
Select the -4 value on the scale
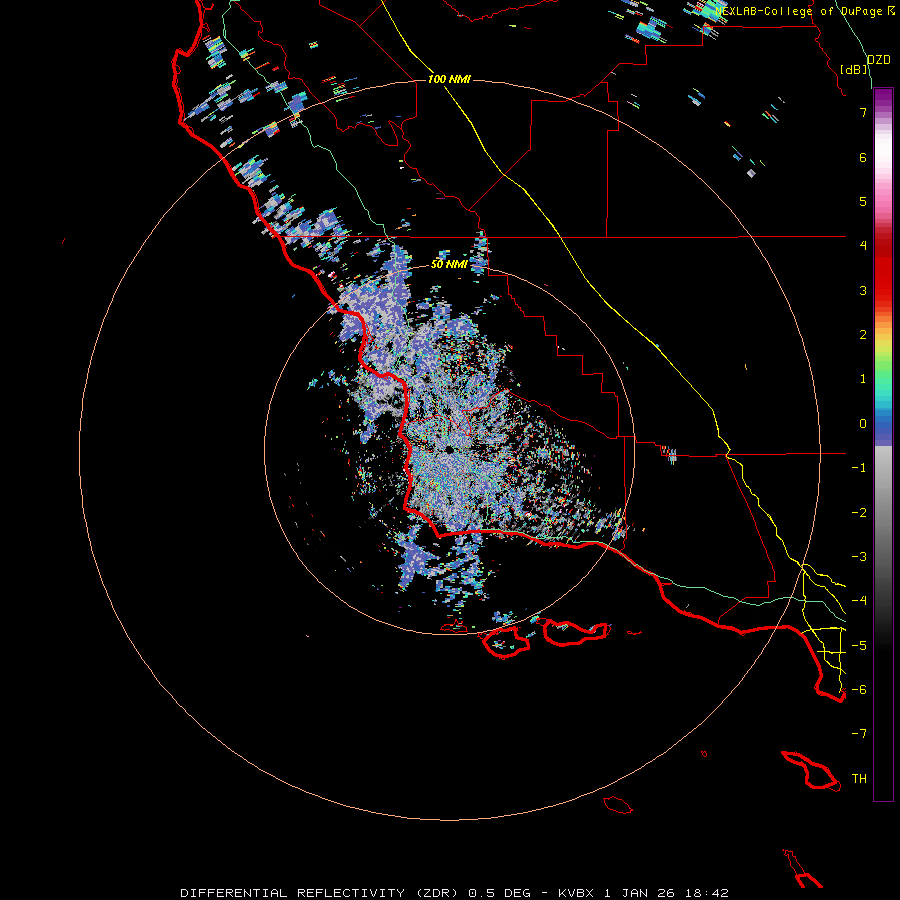[x=859, y=601]
